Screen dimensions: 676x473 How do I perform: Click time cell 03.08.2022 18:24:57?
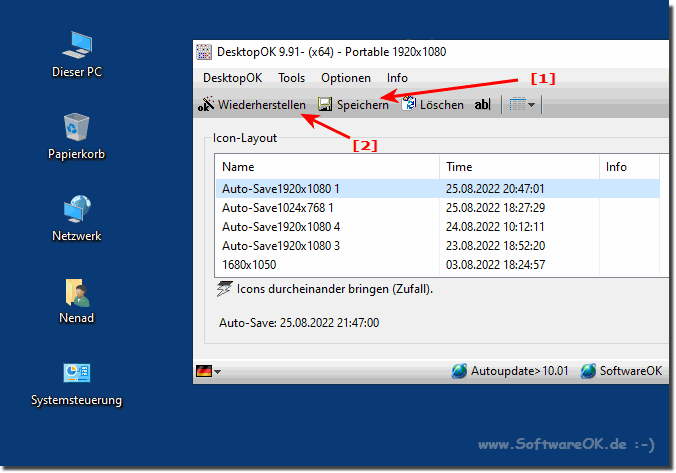point(495,264)
